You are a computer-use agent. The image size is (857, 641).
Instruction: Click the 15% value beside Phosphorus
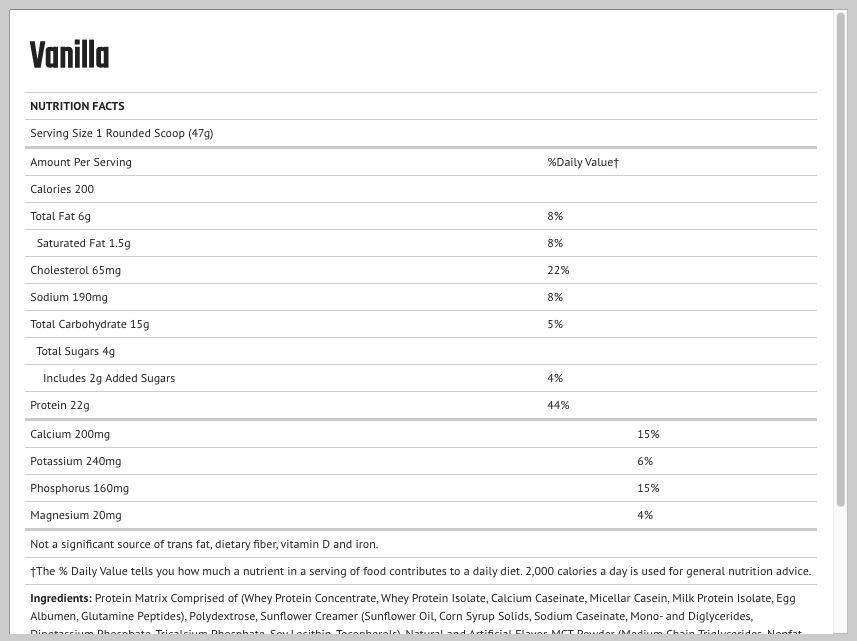coord(648,488)
